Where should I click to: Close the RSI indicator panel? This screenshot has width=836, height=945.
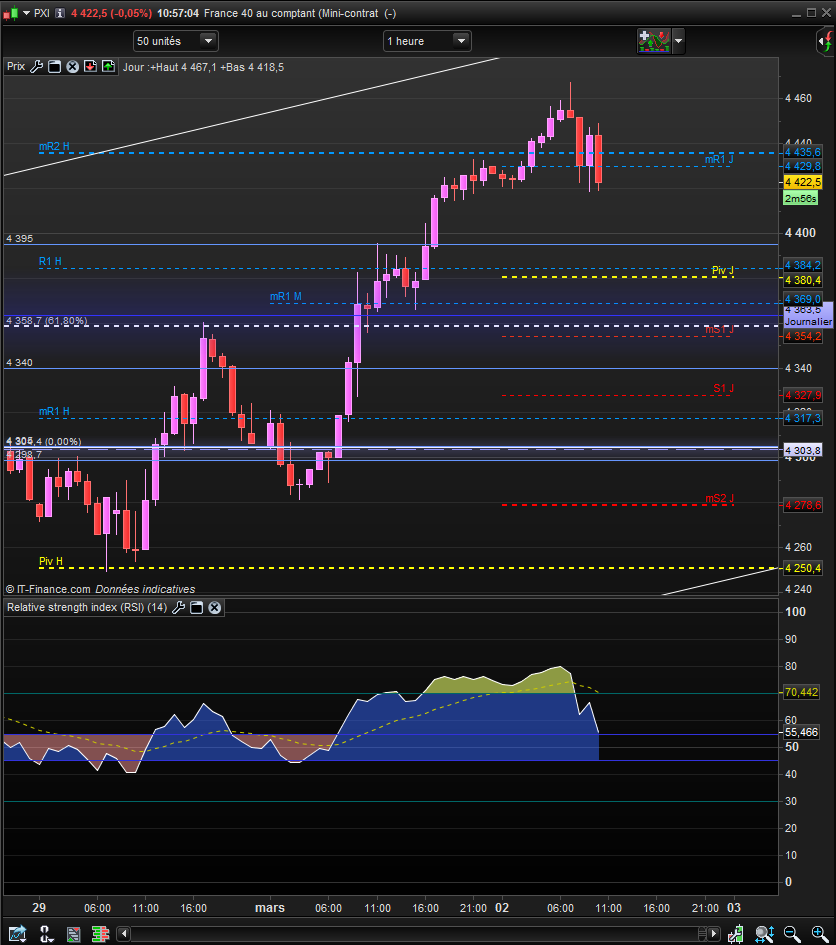tap(215, 608)
